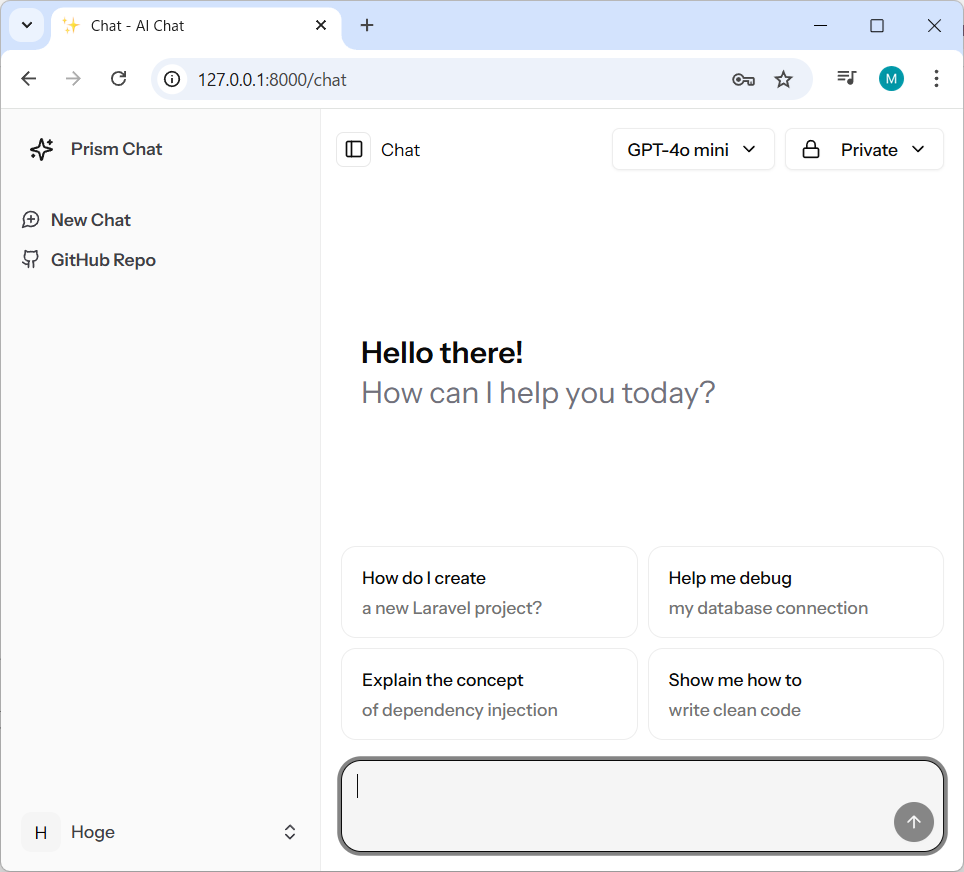Open the GPT-4o mini model dropdown

pyautogui.click(x=692, y=150)
